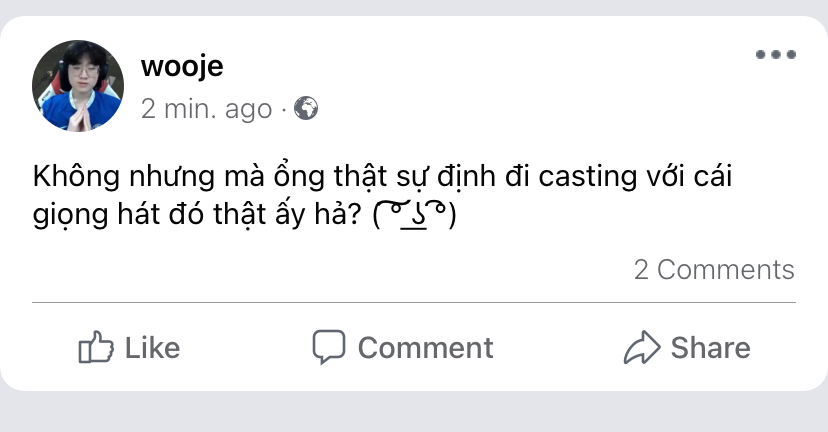828x432 pixels.
Task: Click the gray background below the post card
Action: (414, 412)
